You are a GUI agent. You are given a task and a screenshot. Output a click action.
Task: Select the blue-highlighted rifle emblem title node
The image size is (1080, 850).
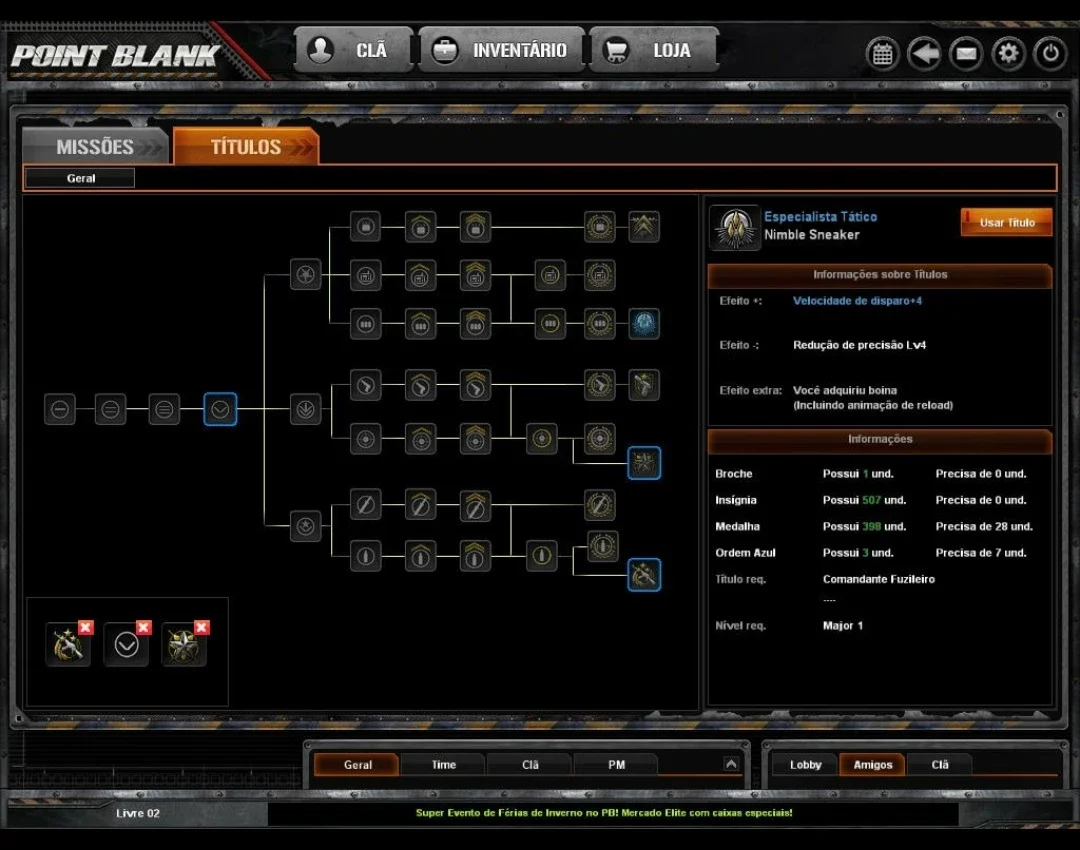click(x=644, y=575)
